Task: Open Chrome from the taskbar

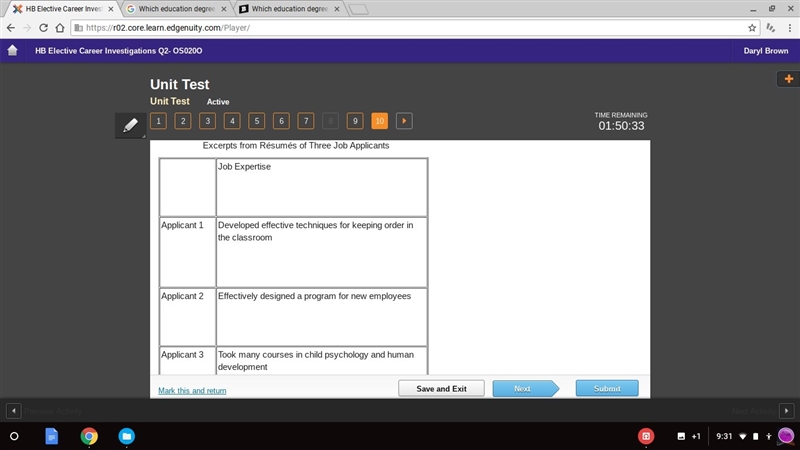Action: 89,436
